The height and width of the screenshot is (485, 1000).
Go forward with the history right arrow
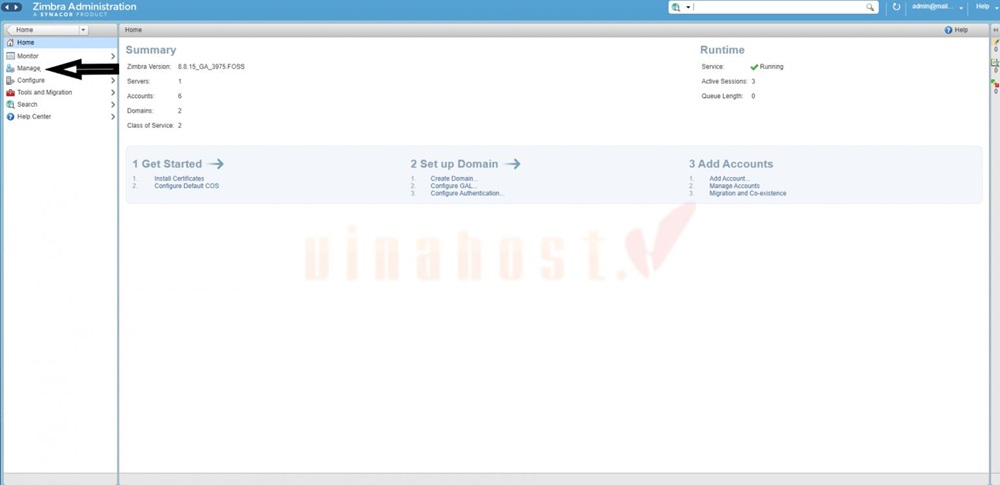click(17, 7)
